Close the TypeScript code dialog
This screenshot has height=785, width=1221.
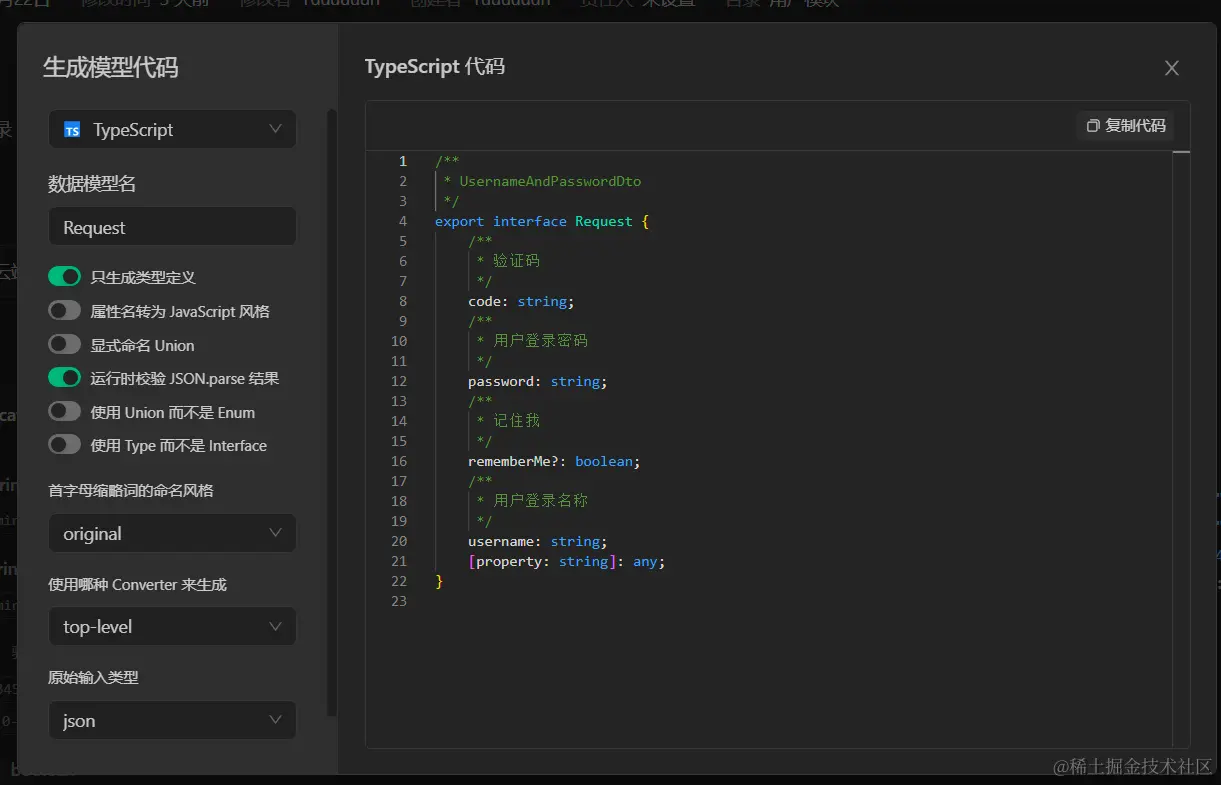[1172, 68]
